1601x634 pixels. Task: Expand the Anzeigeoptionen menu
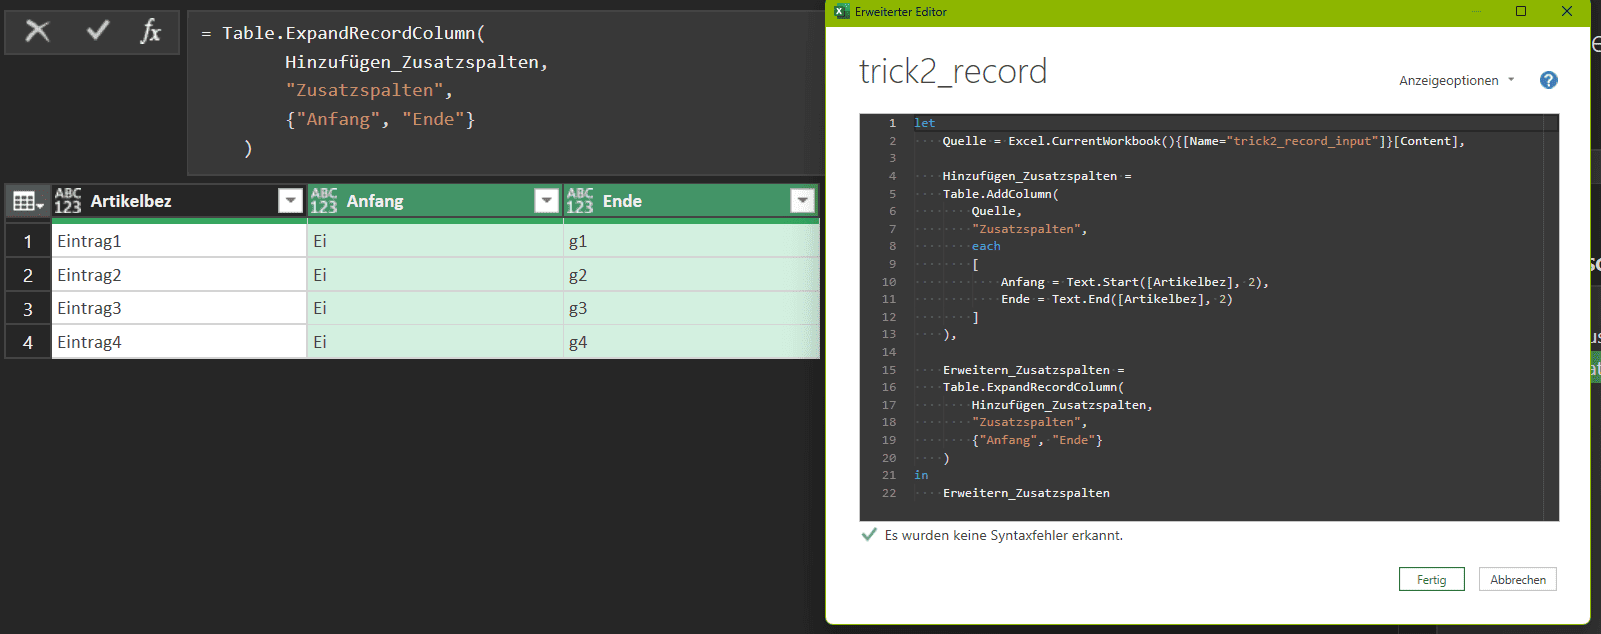click(1456, 80)
